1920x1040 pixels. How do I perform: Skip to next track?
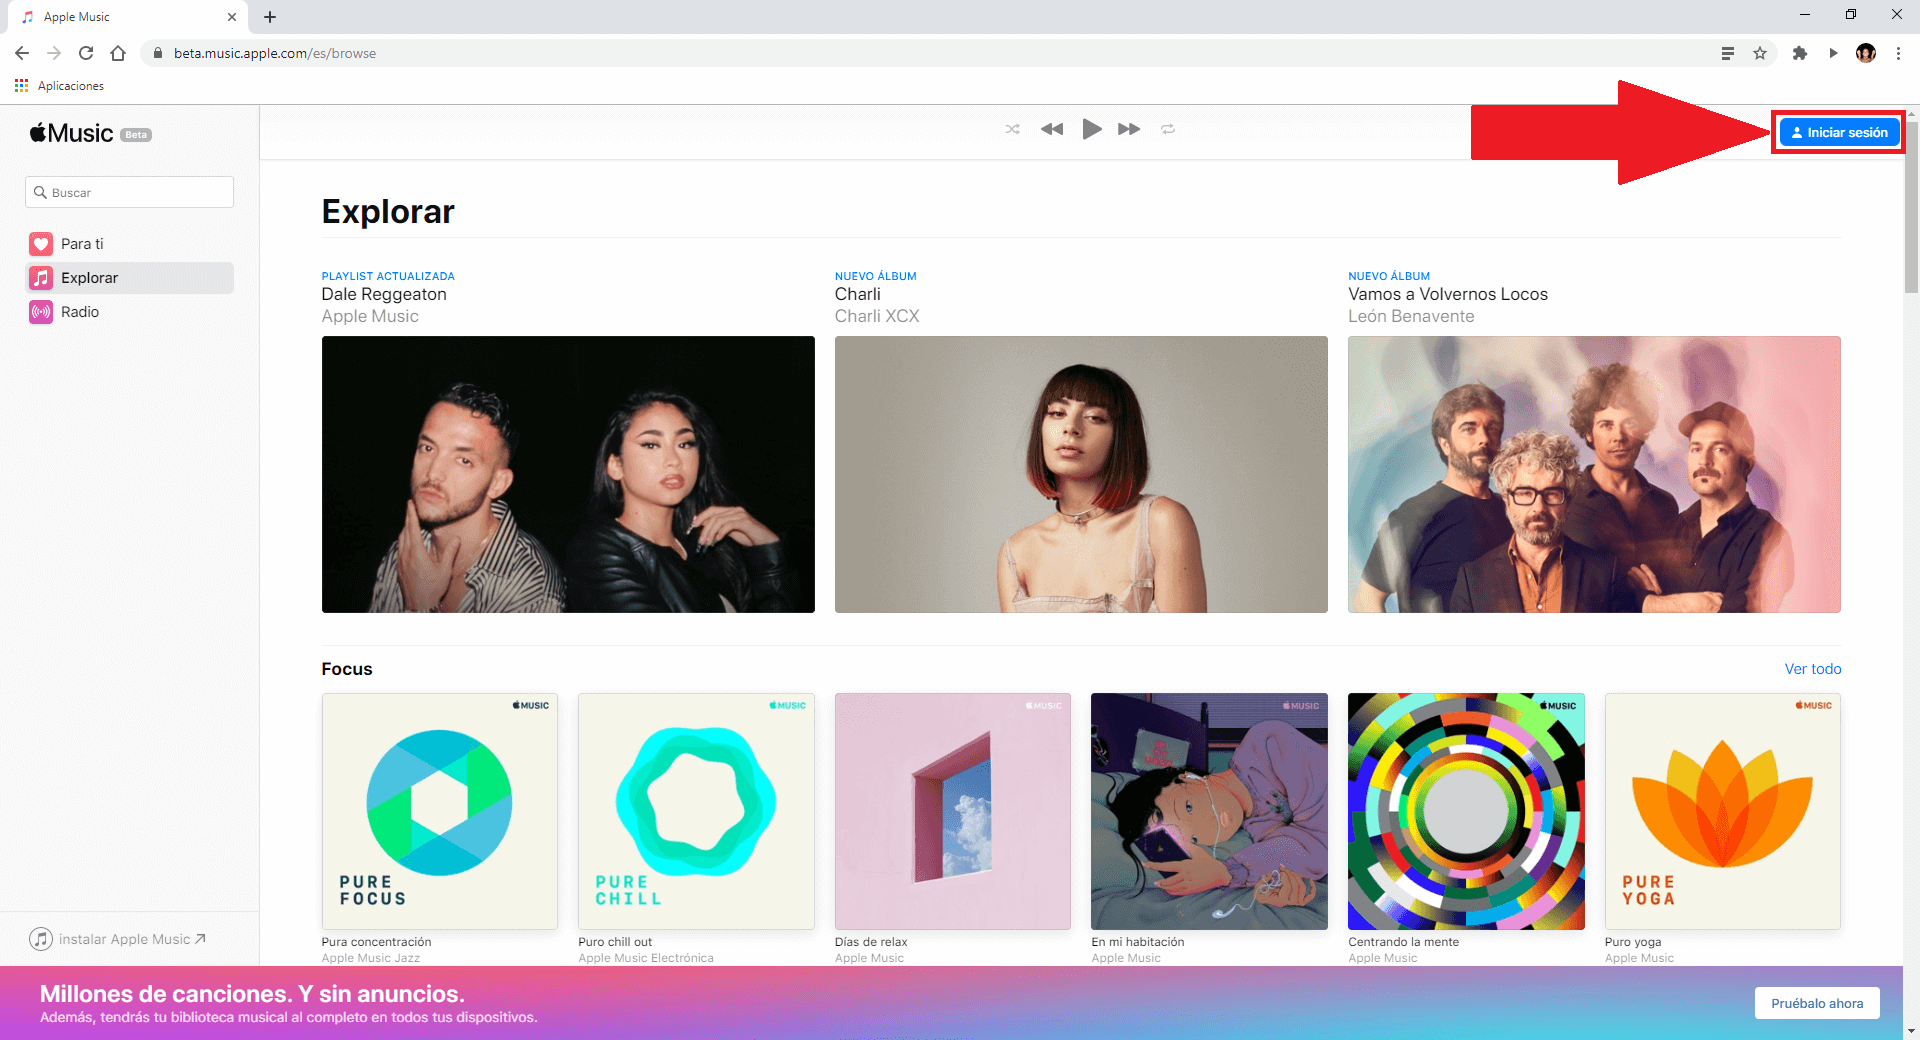(x=1129, y=129)
